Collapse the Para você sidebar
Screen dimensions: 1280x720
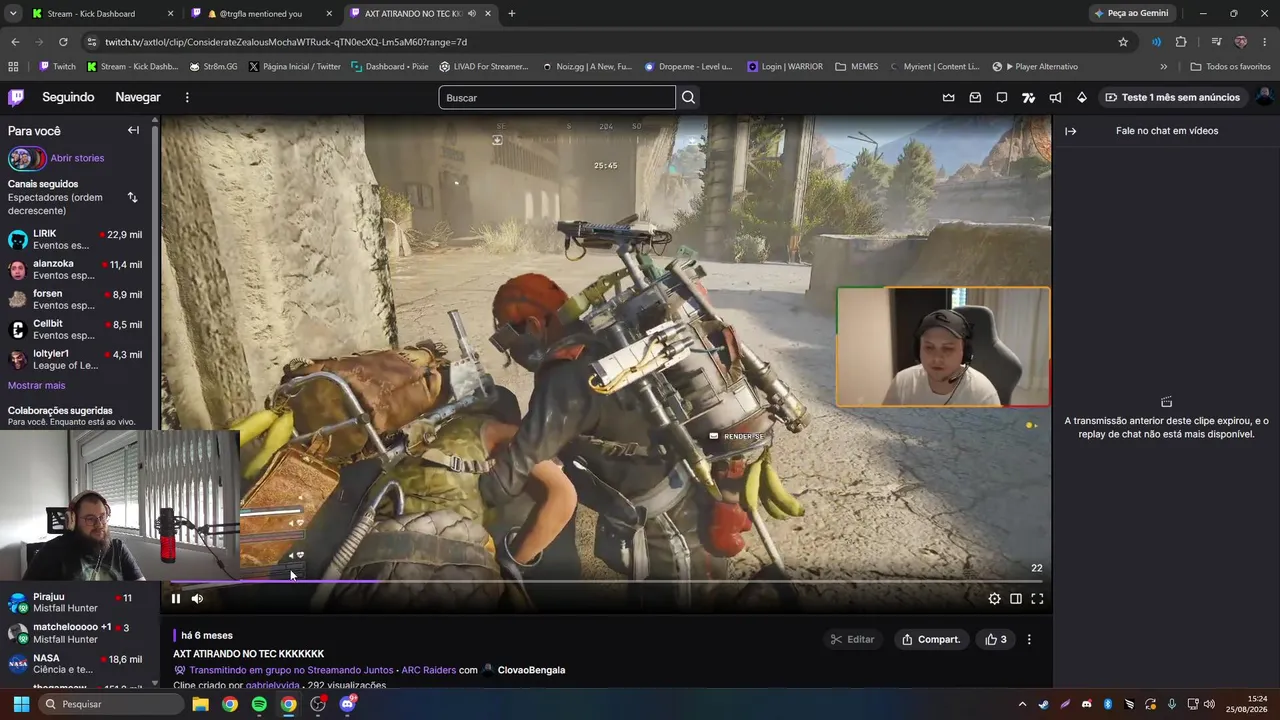133,130
